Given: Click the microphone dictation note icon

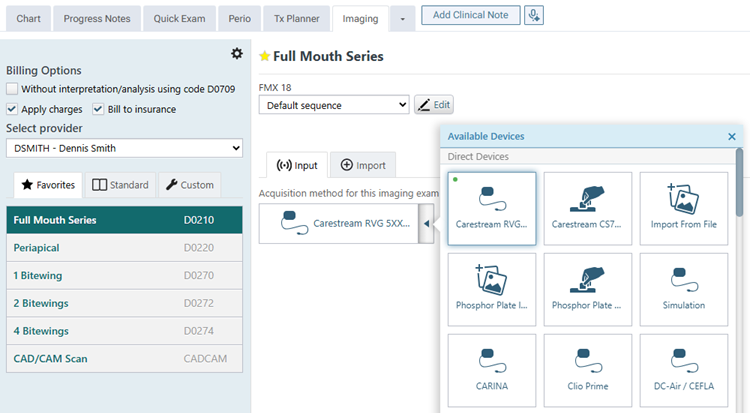Looking at the screenshot, I should coord(534,15).
